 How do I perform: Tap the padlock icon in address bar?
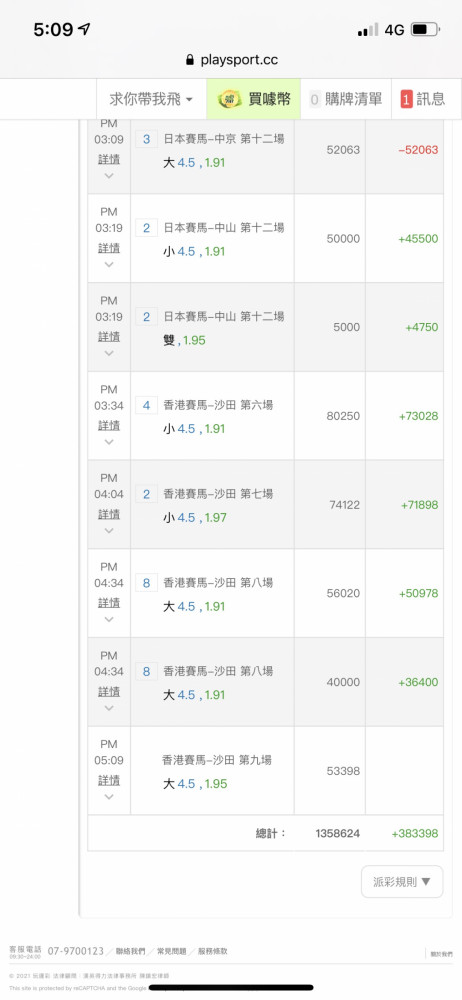click(189, 61)
